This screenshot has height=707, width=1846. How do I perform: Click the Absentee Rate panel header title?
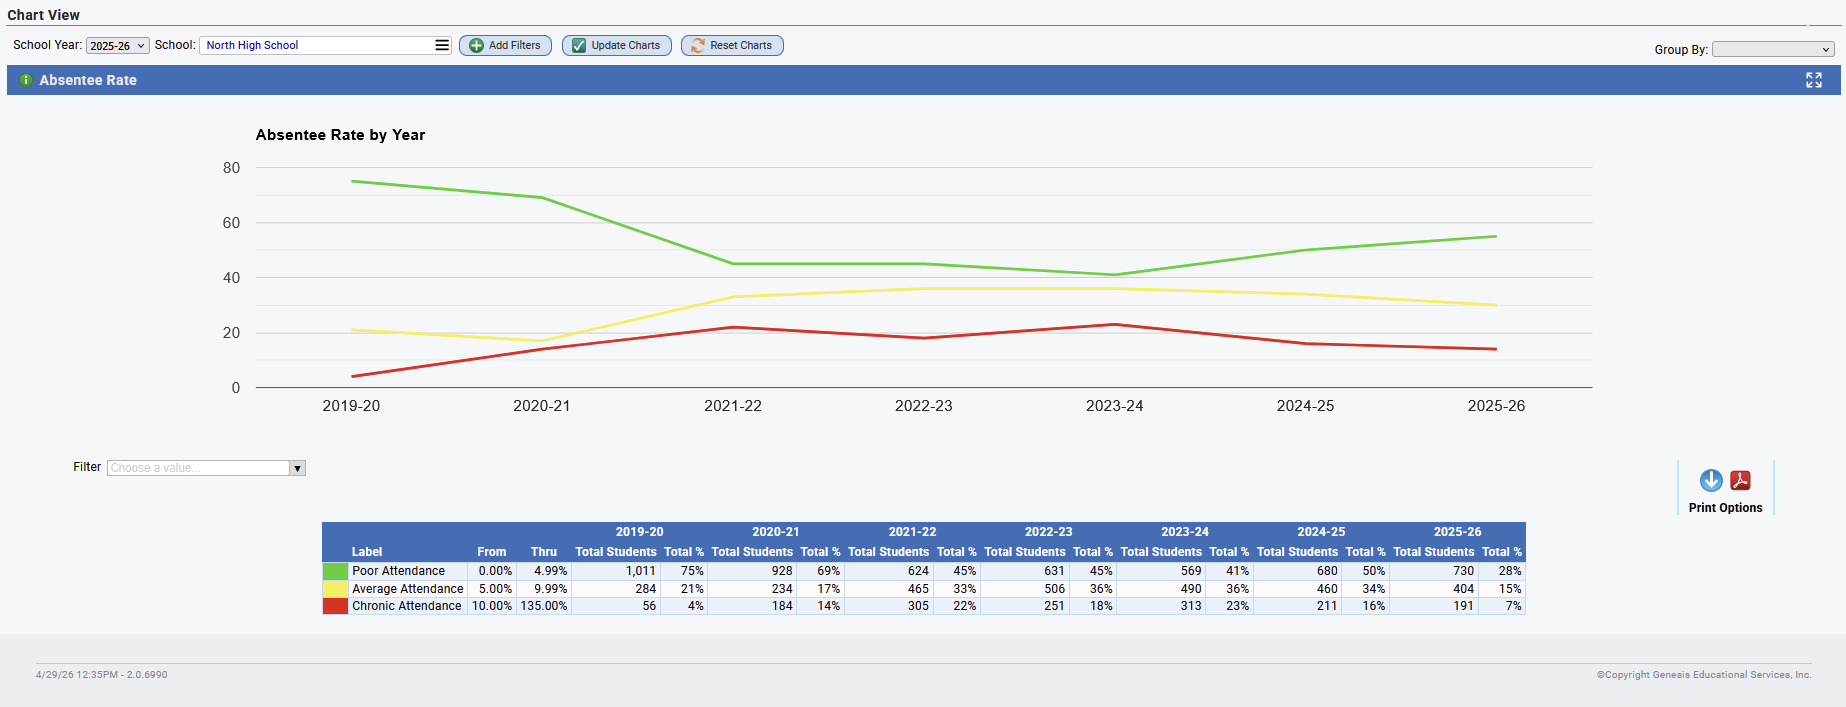click(x=88, y=80)
